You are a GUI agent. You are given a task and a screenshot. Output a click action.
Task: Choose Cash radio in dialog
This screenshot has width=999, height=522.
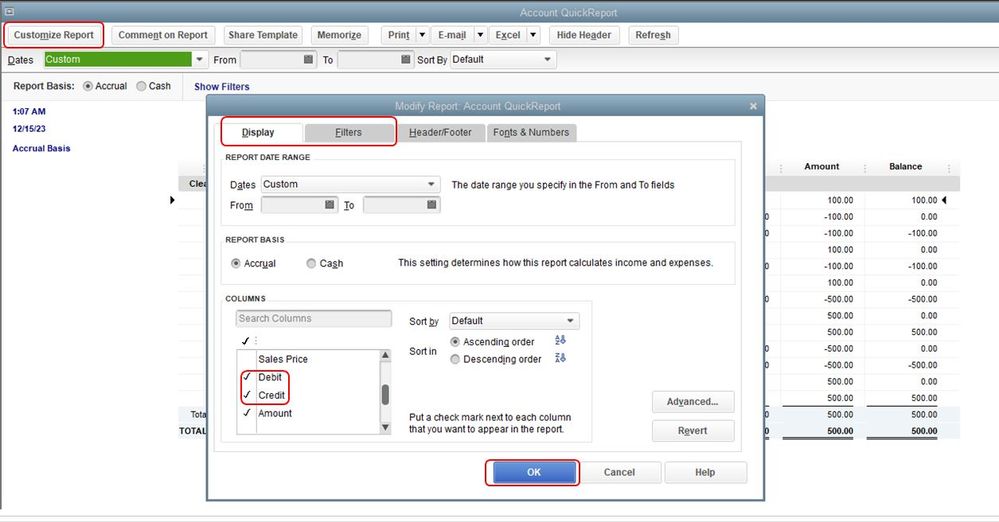coord(311,263)
